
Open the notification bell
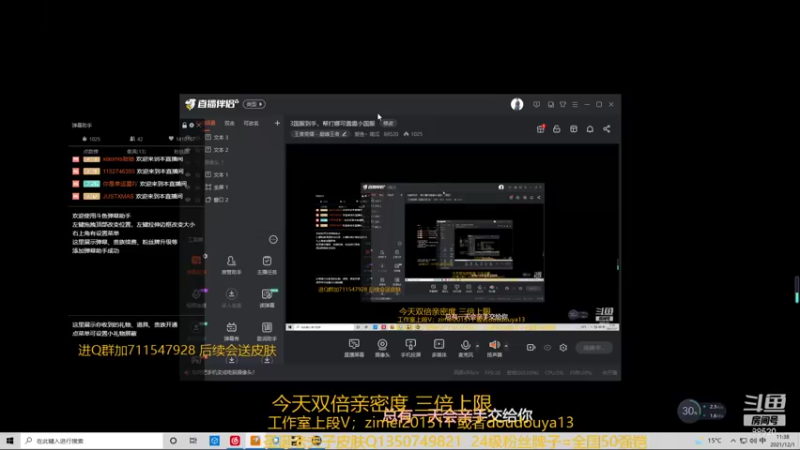[x=590, y=129]
